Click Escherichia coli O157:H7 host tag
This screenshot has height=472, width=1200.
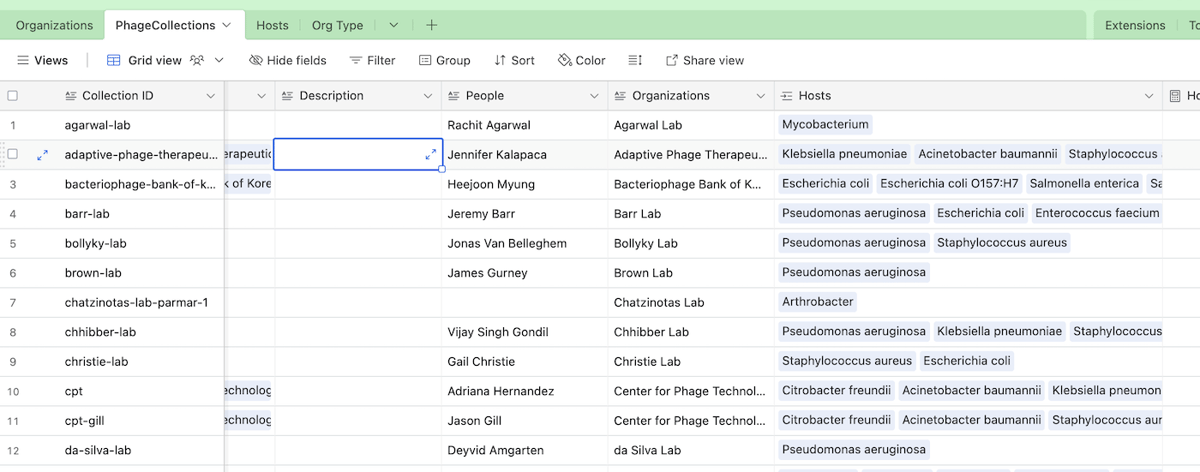click(x=949, y=184)
